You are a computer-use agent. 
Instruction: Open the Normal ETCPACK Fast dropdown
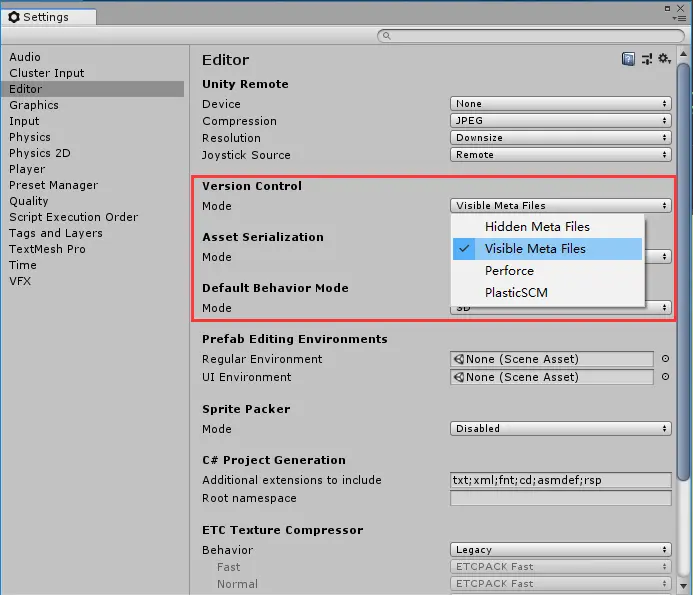(x=560, y=584)
